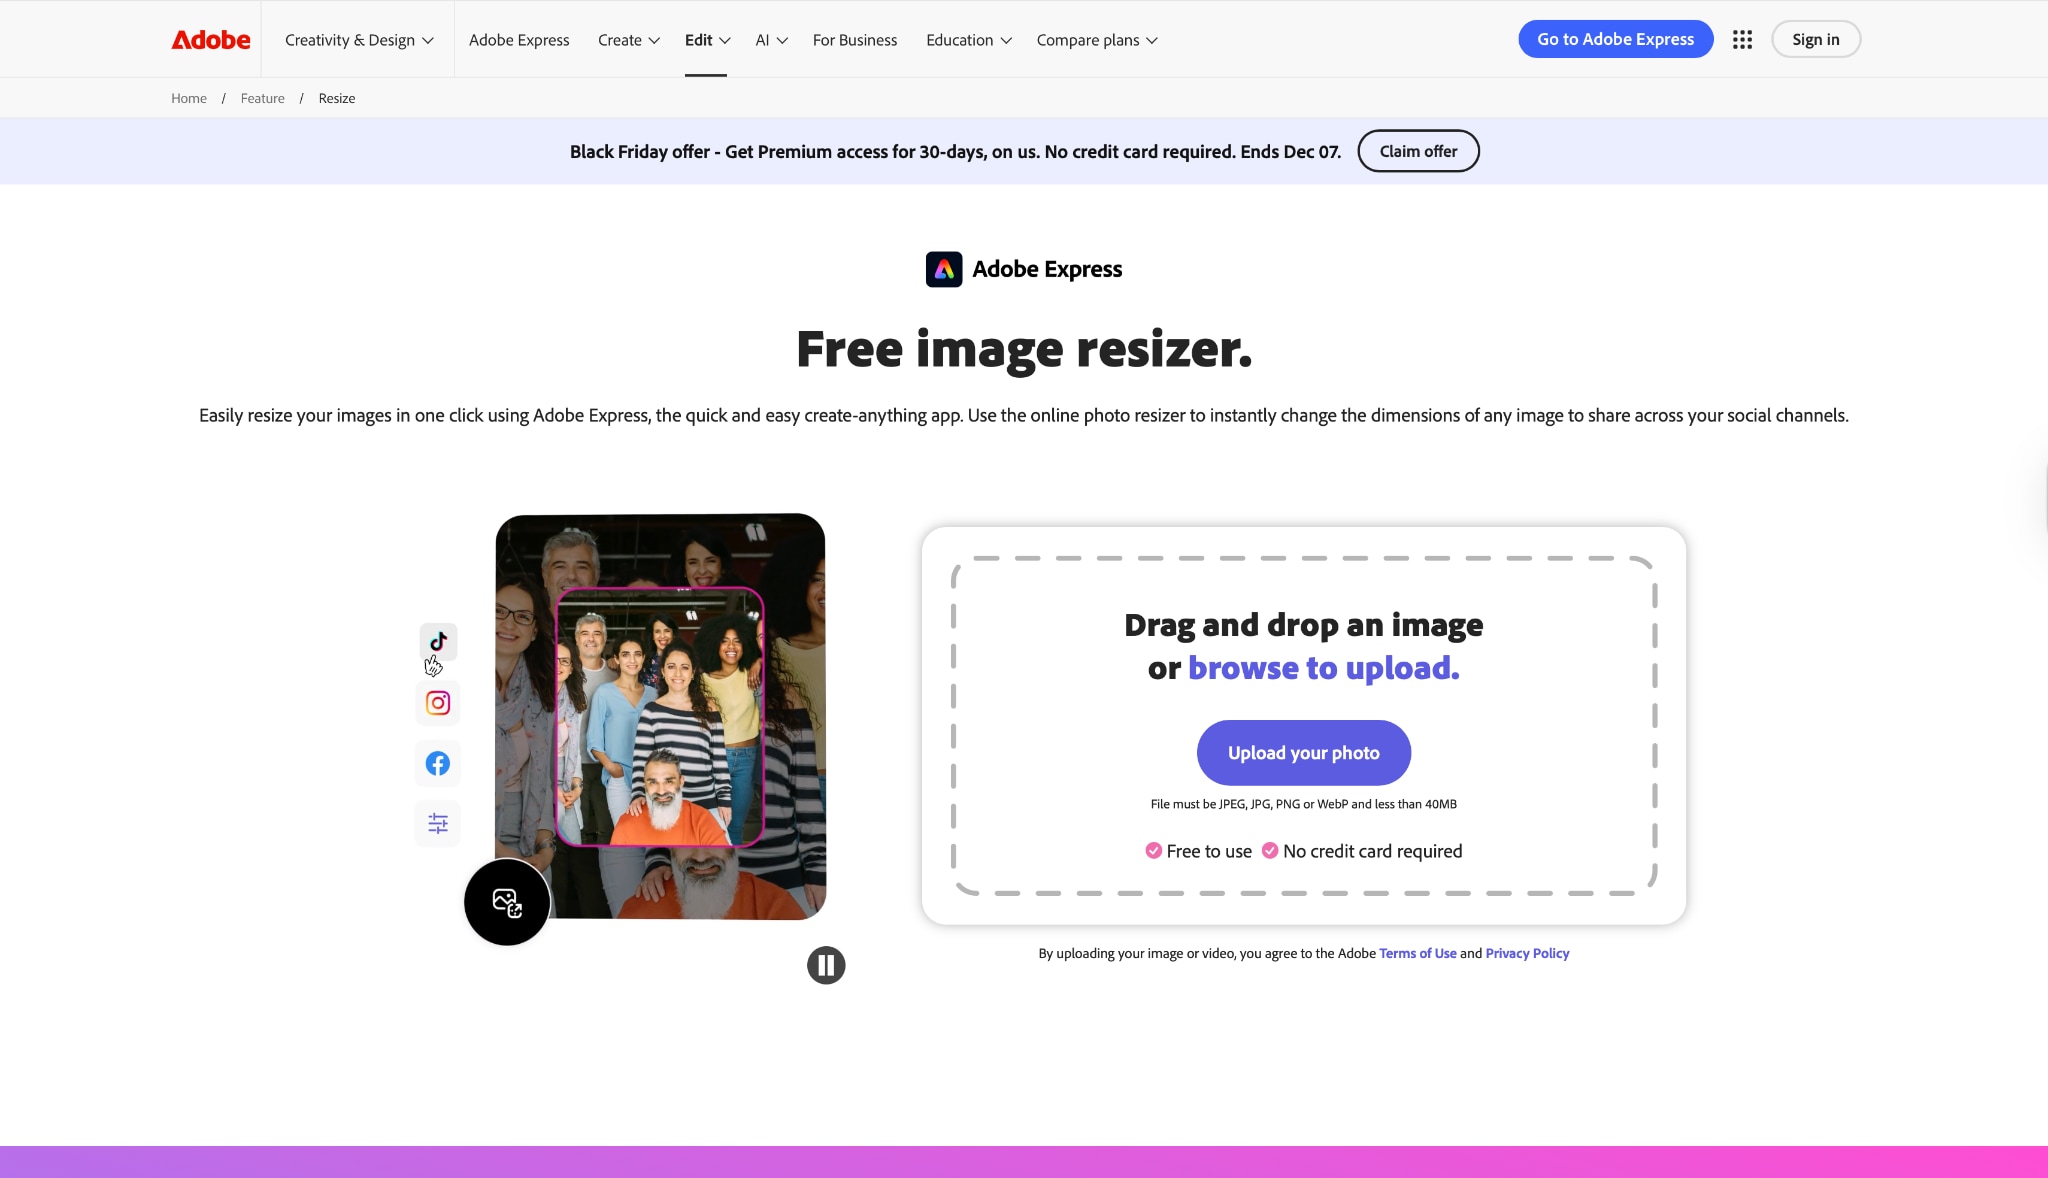The width and height of the screenshot is (2048, 1178).
Task: Open the Terms of Use link
Action: click(x=1417, y=953)
